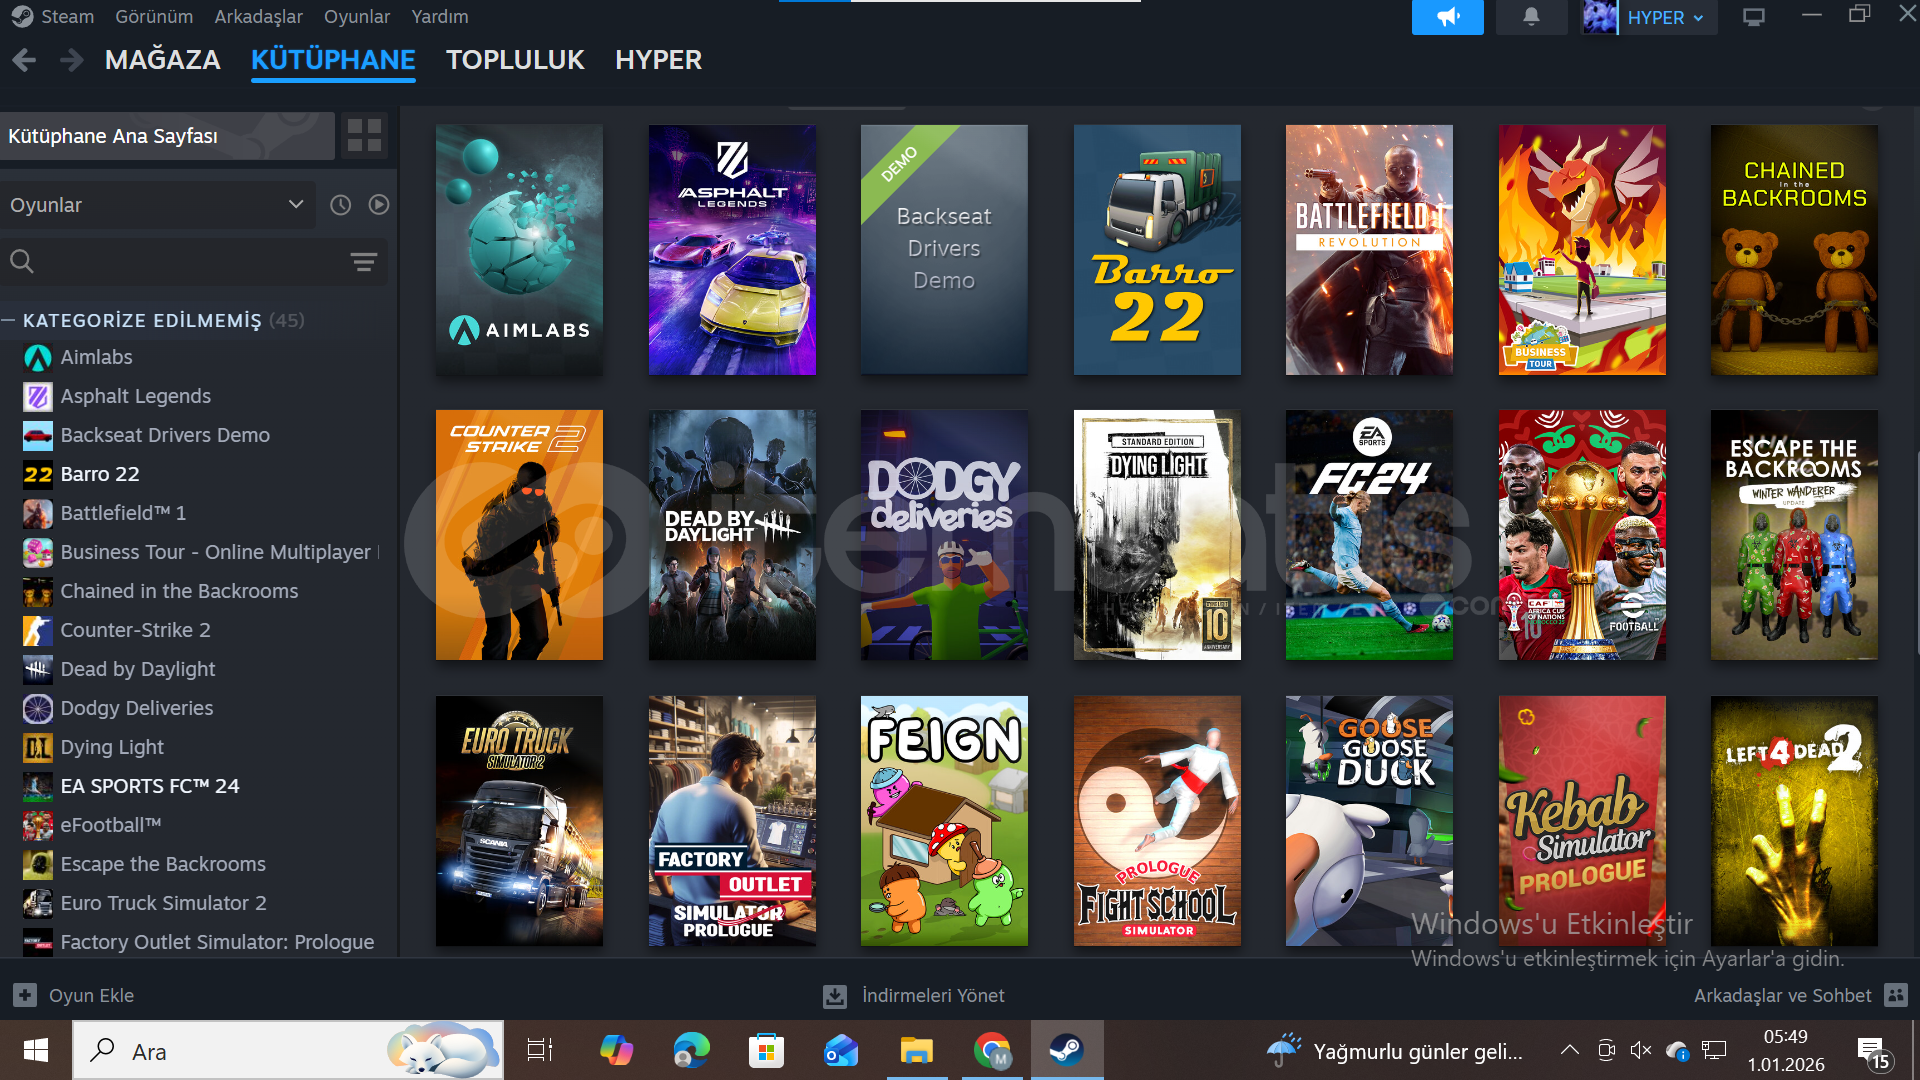
Task: Select Counter-Strike 2 in the sidebar
Action: (x=135, y=630)
